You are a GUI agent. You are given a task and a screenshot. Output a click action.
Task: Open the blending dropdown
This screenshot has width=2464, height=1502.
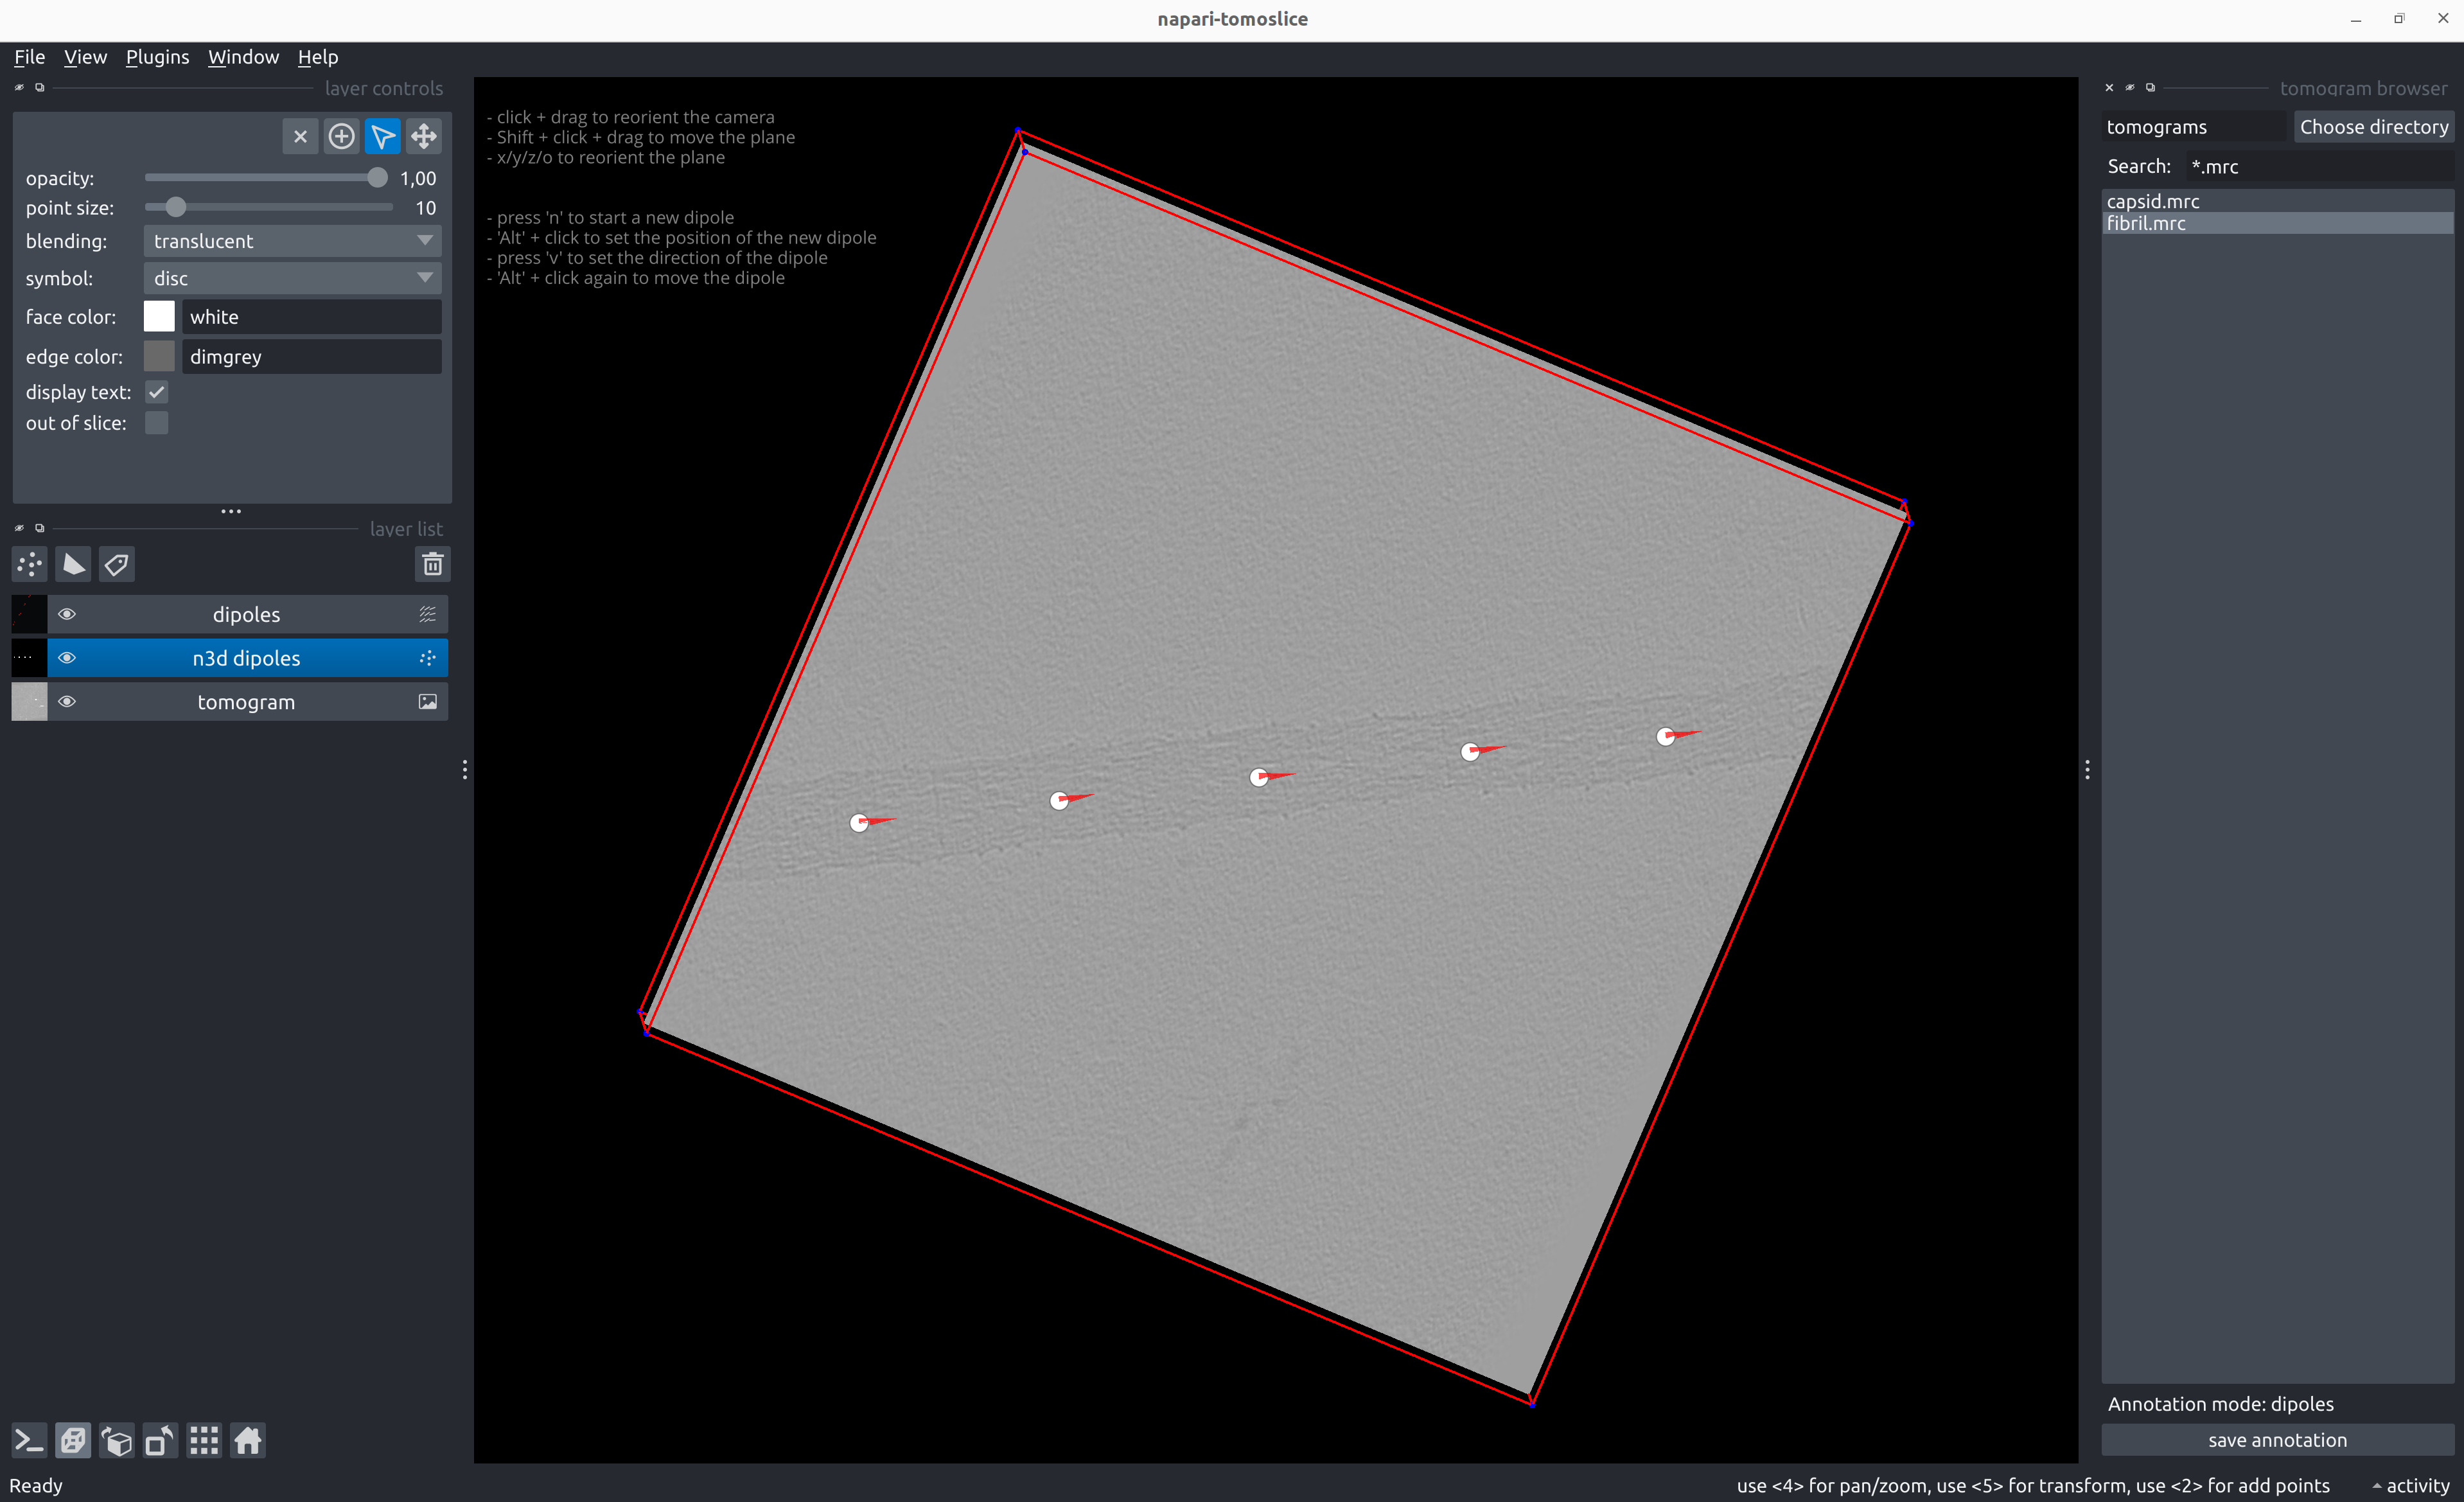click(292, 241)
